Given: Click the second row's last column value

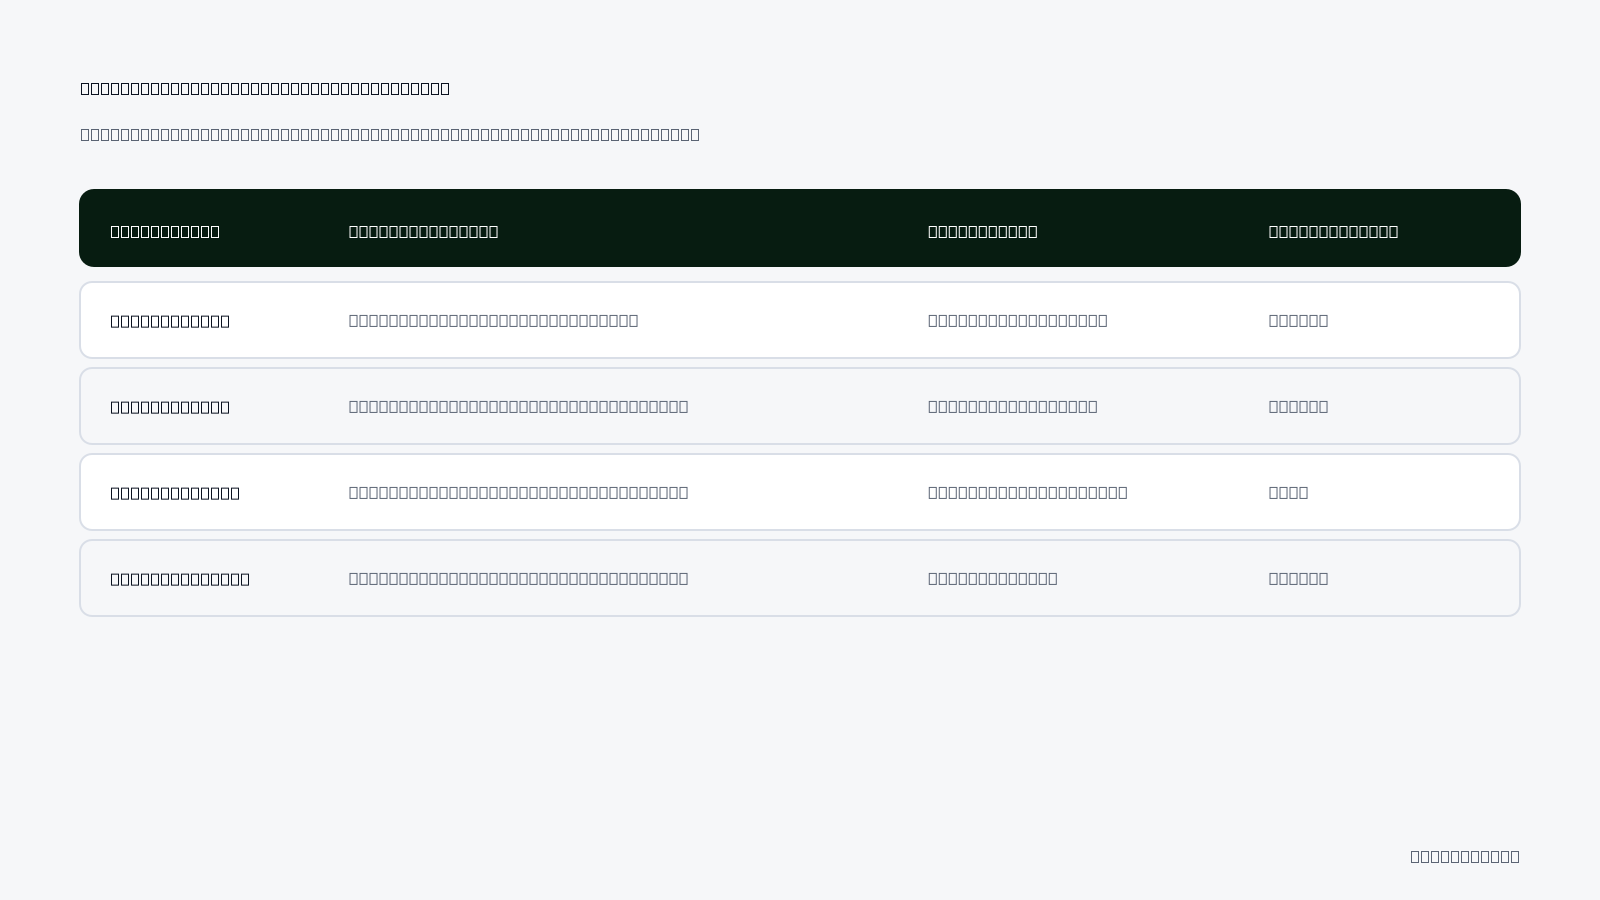Looking at the screenshot, I should [x=1298, y=406].
